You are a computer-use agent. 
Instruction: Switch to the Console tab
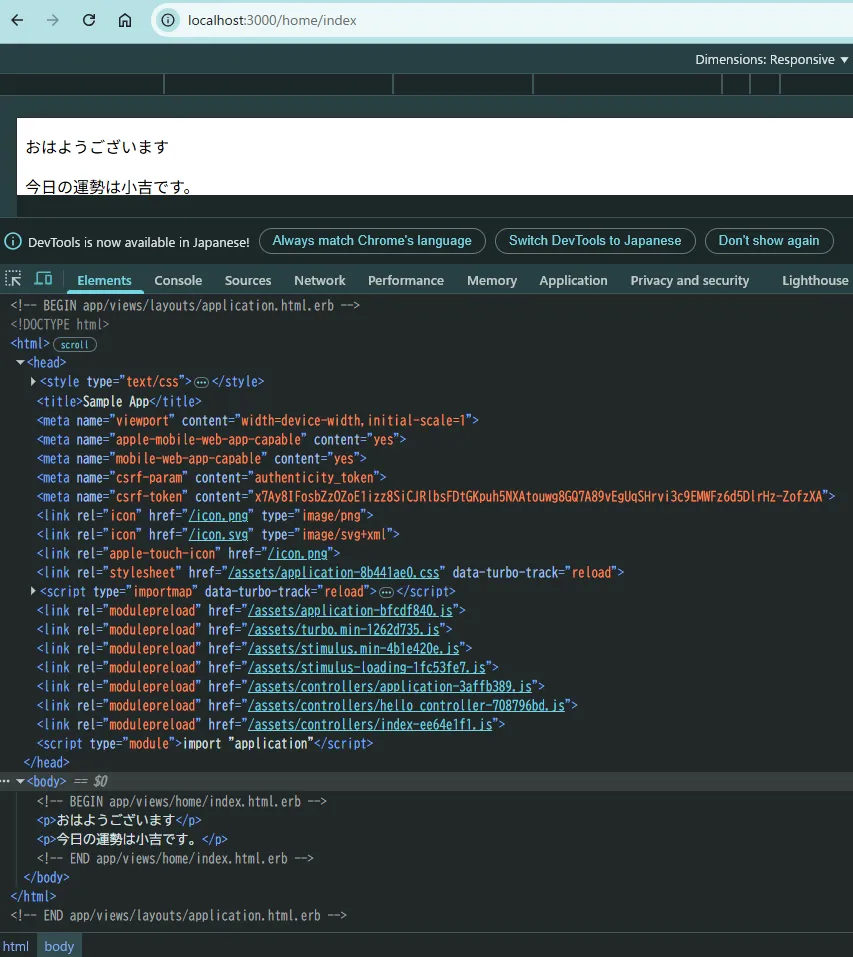[178, 280]
